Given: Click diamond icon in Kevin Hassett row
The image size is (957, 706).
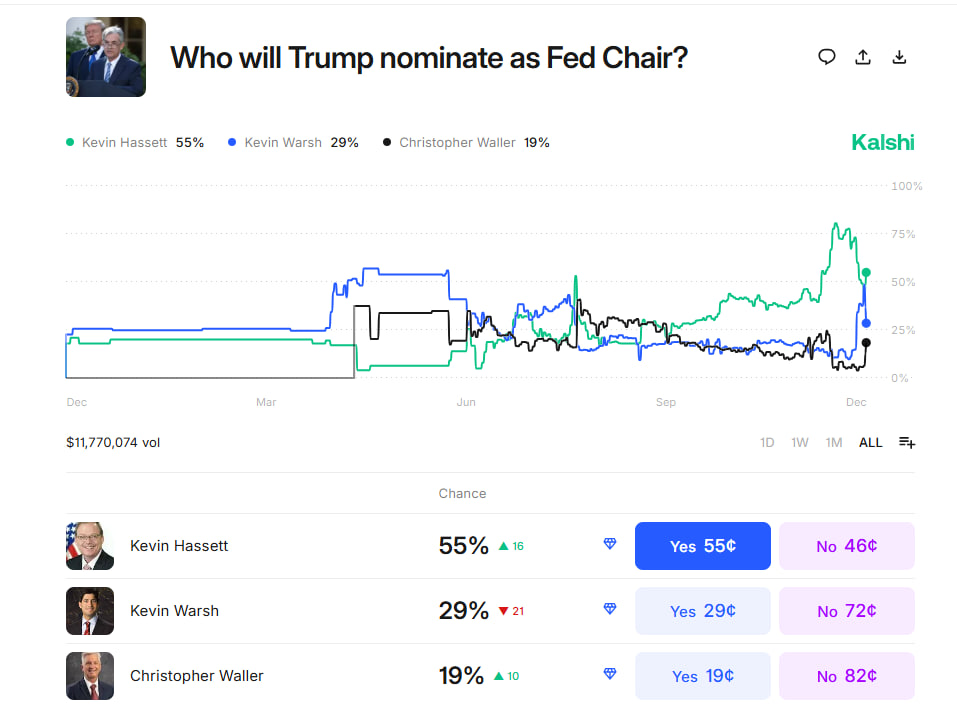Looking at the screenshot, I should coord(610,544).
